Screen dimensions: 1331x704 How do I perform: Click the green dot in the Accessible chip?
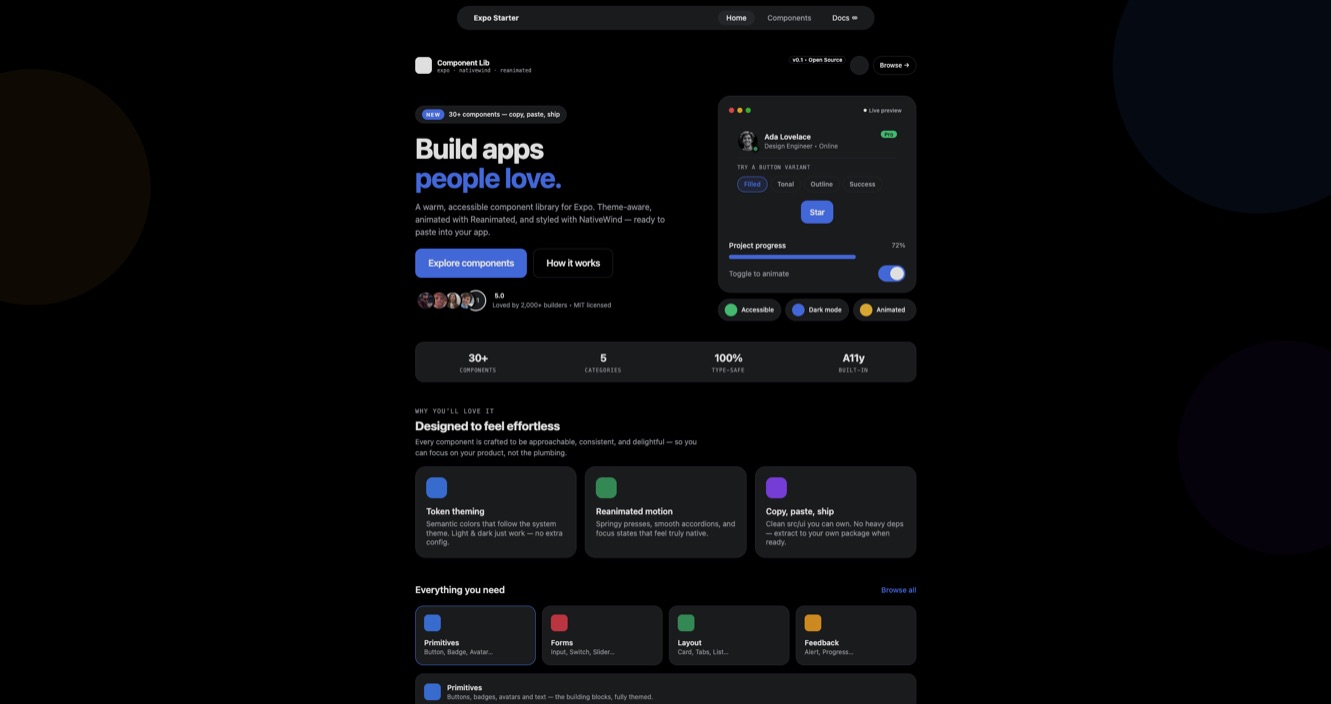click(x=731, y=310)
